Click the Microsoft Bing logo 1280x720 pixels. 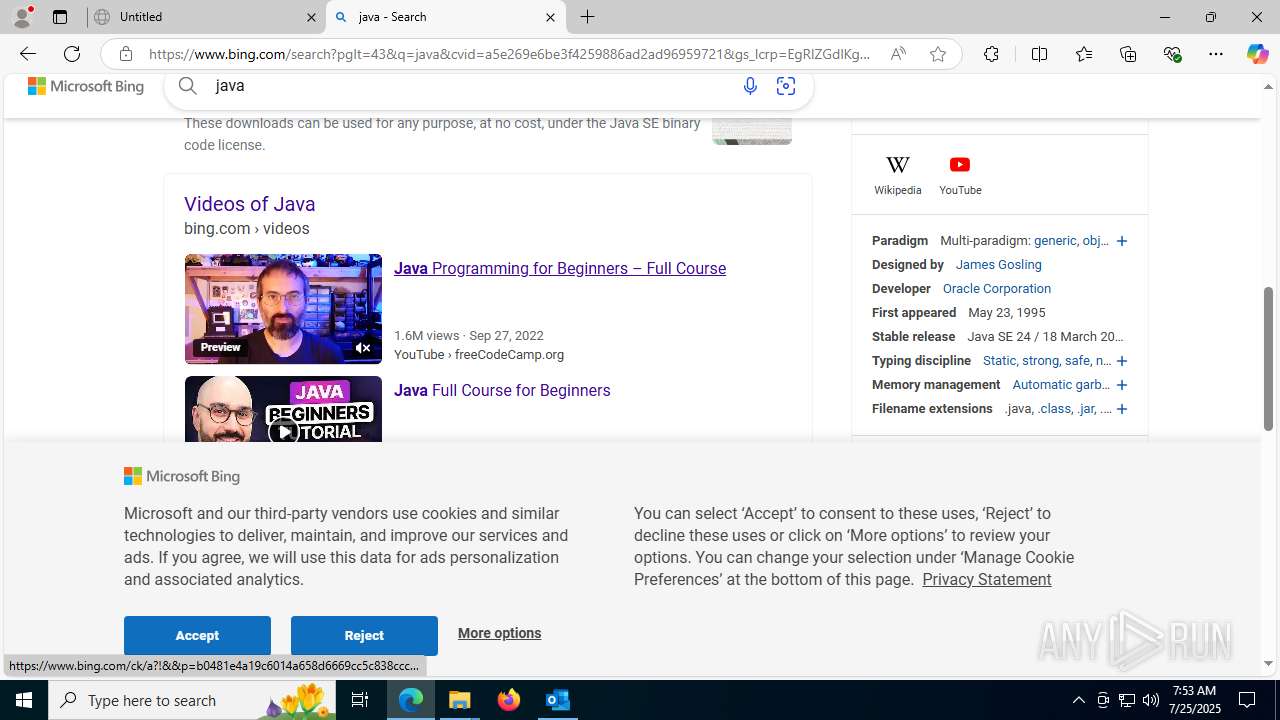(x=86, y=86)
